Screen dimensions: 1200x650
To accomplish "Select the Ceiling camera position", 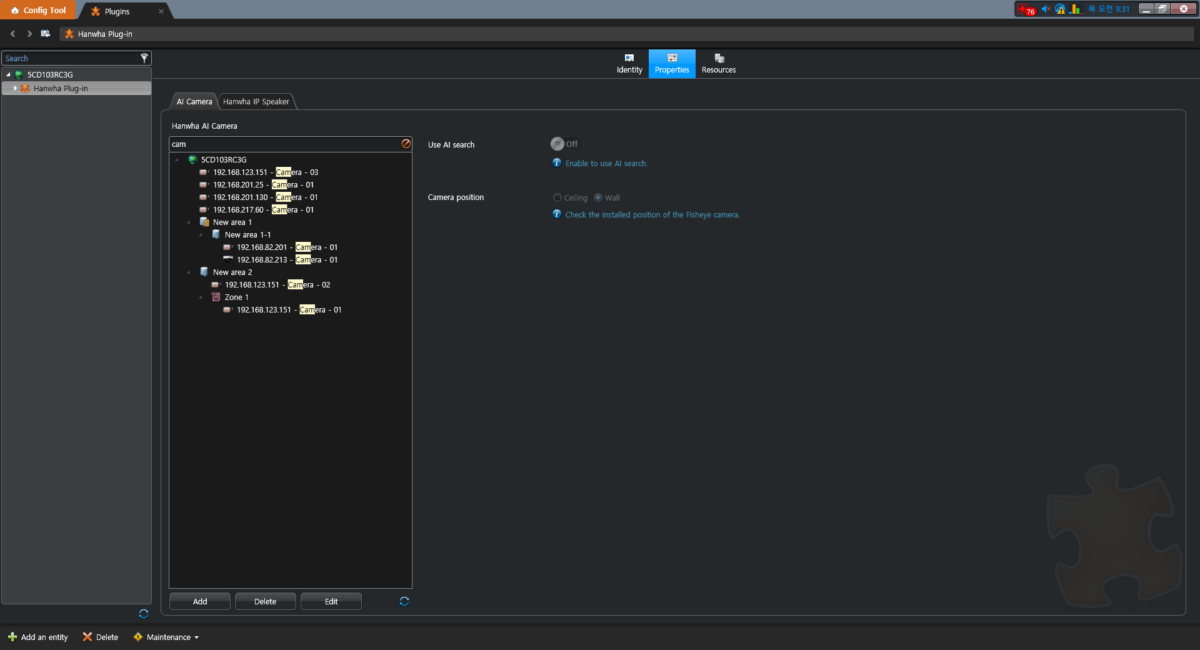I will [570, 197].
